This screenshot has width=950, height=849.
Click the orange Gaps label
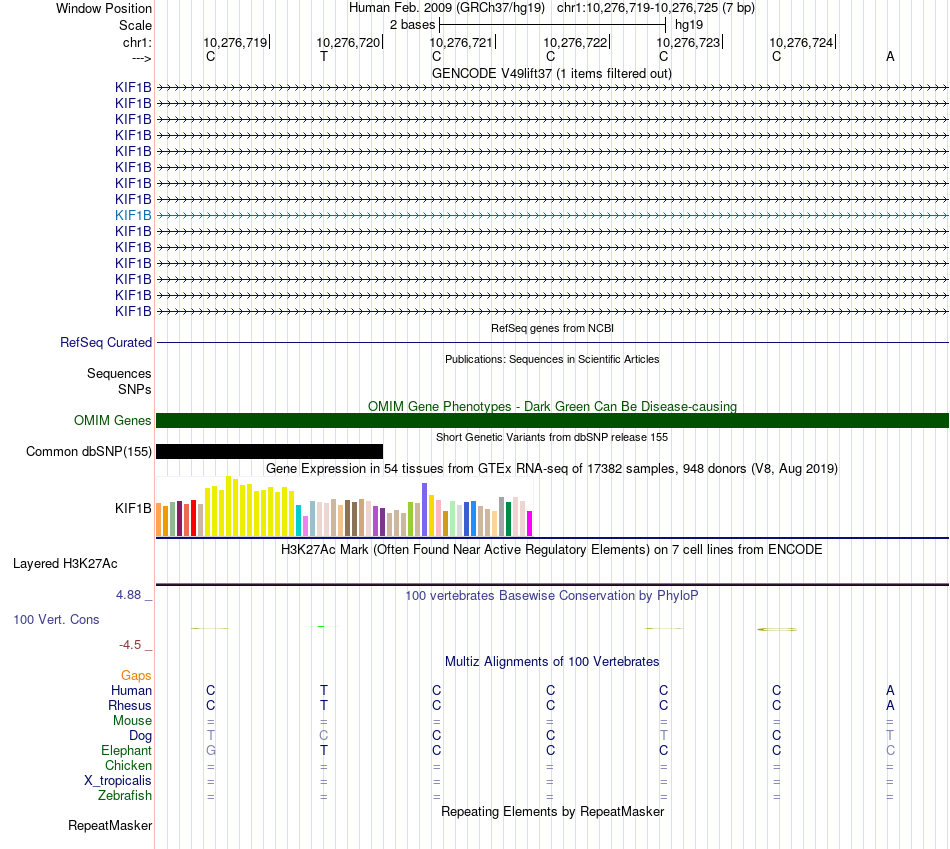click(136, 676)
